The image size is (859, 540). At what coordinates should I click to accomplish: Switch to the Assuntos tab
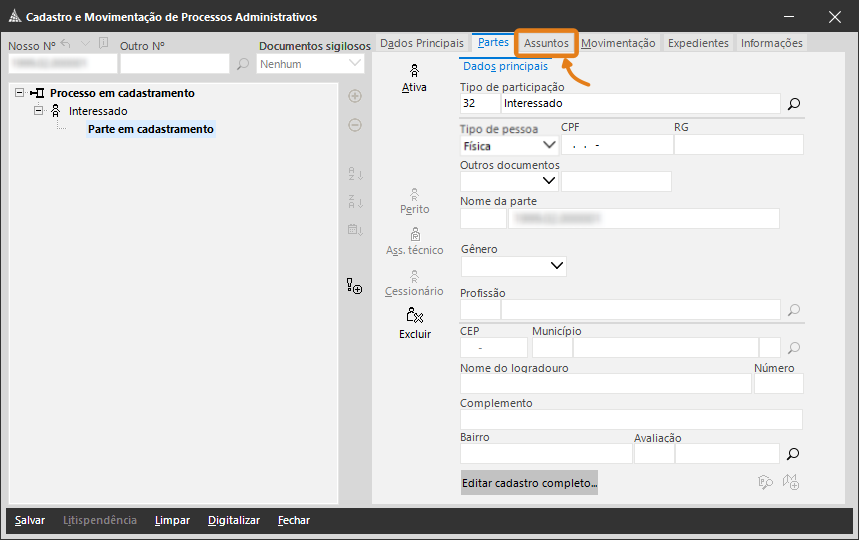tap(546, 43)
